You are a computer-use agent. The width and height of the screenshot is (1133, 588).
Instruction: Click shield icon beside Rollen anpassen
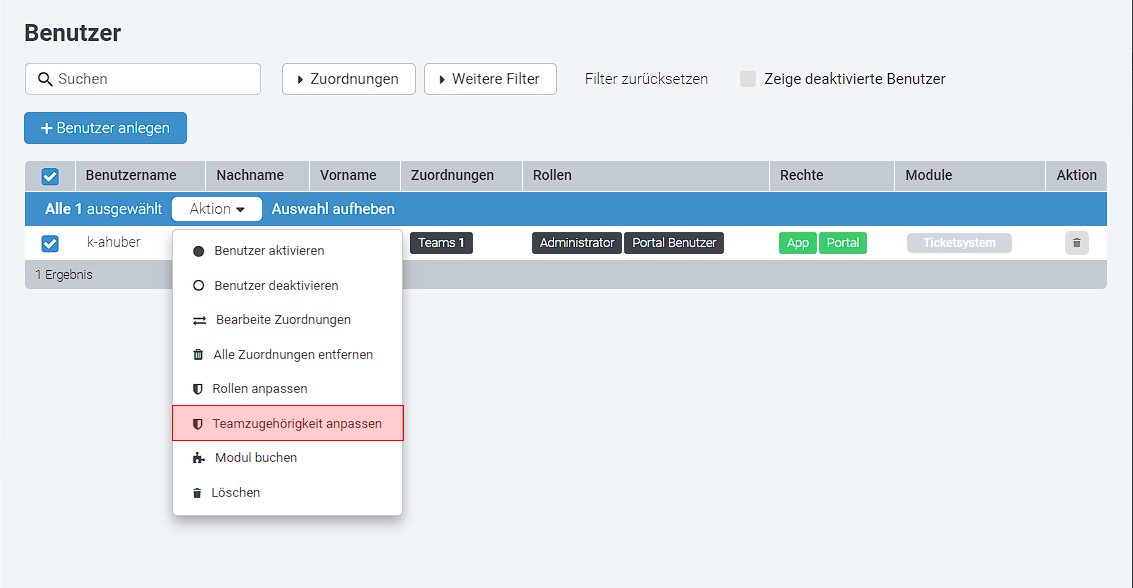[198, 389]
